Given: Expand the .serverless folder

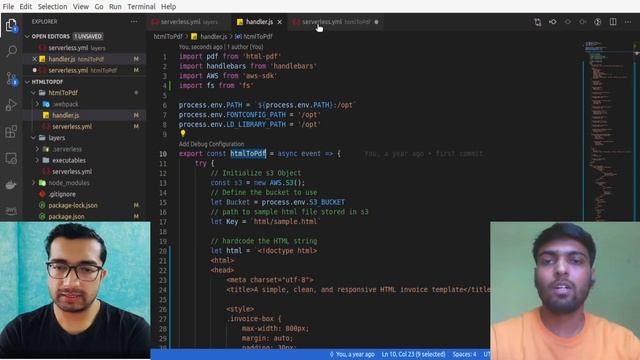Looking at the screenshot, I should coord(37,149).
